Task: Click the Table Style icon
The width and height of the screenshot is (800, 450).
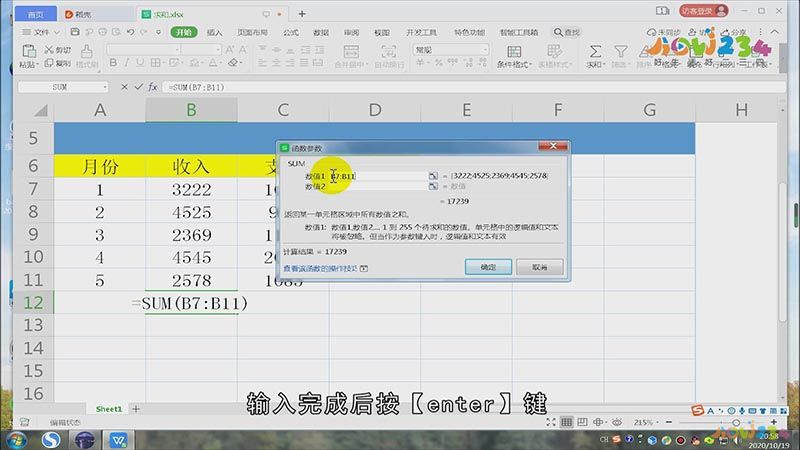Action: tap(554, 51)
